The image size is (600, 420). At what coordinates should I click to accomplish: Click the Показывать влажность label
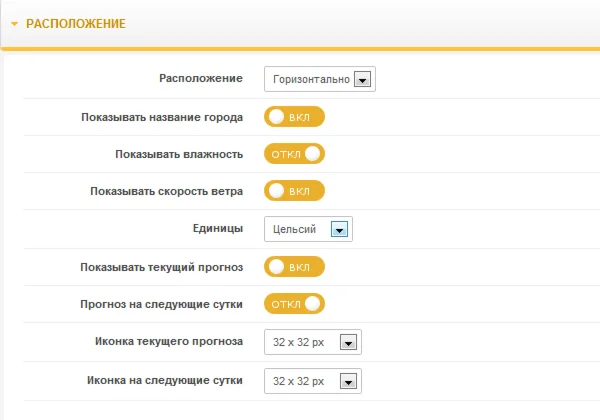[x=180, y=154]
